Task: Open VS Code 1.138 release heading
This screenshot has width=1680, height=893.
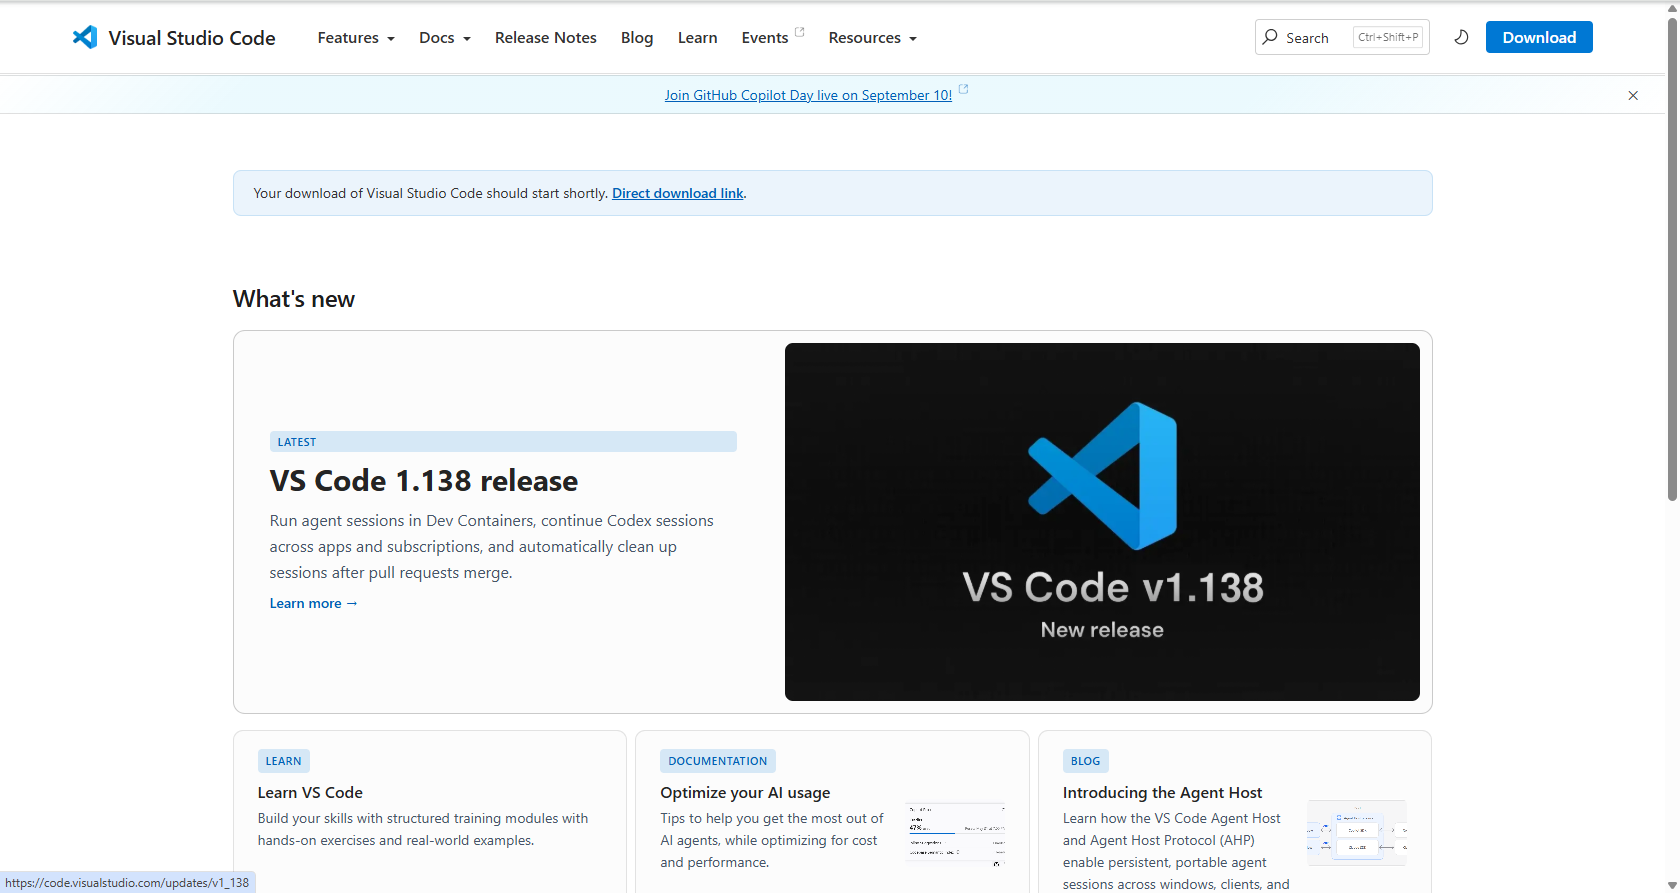Action: tap(424, 481)
